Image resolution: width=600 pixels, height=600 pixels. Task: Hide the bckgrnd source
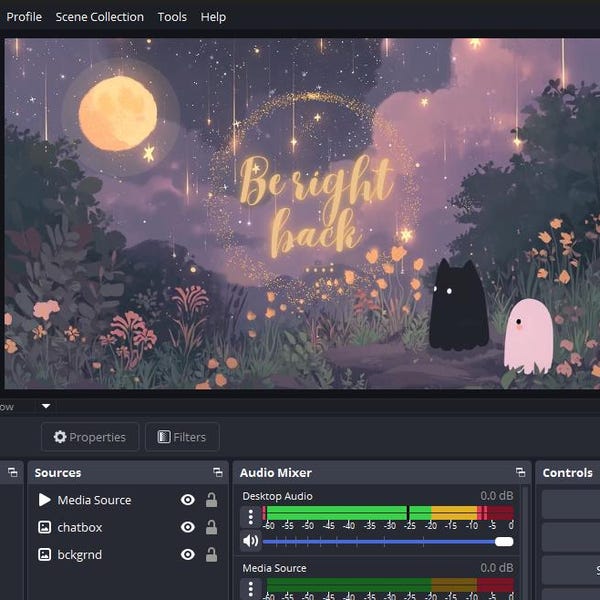click(x=188, y=554)
